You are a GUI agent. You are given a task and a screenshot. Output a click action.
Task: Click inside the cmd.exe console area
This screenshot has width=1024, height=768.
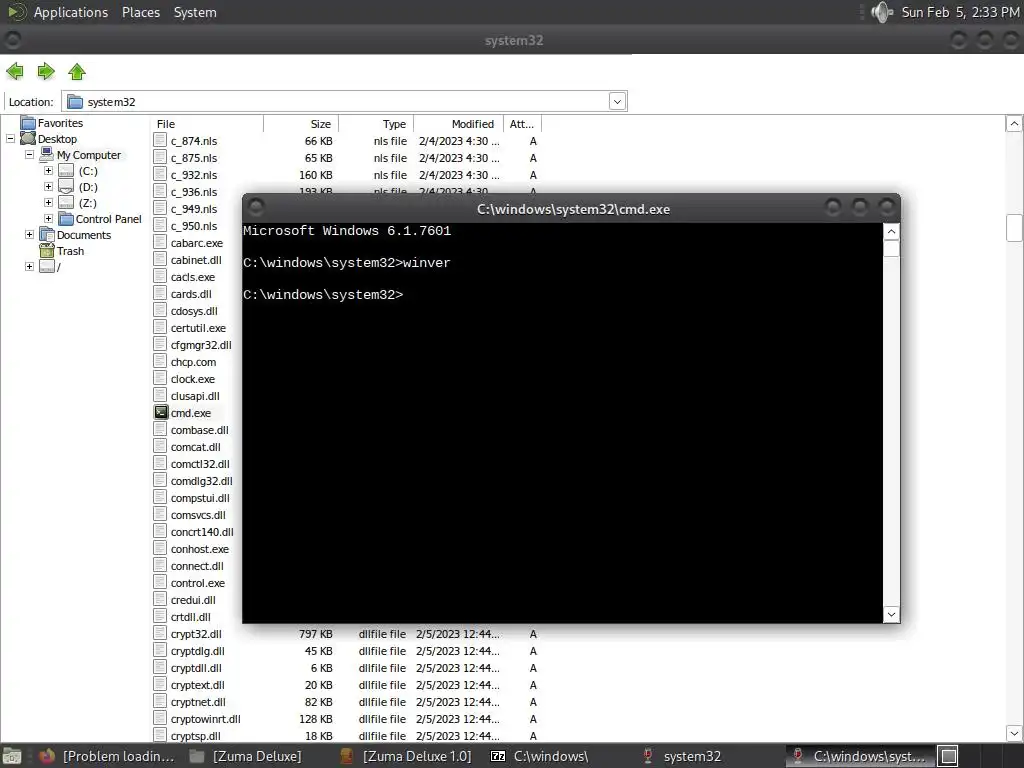click(x=562, y=423)
